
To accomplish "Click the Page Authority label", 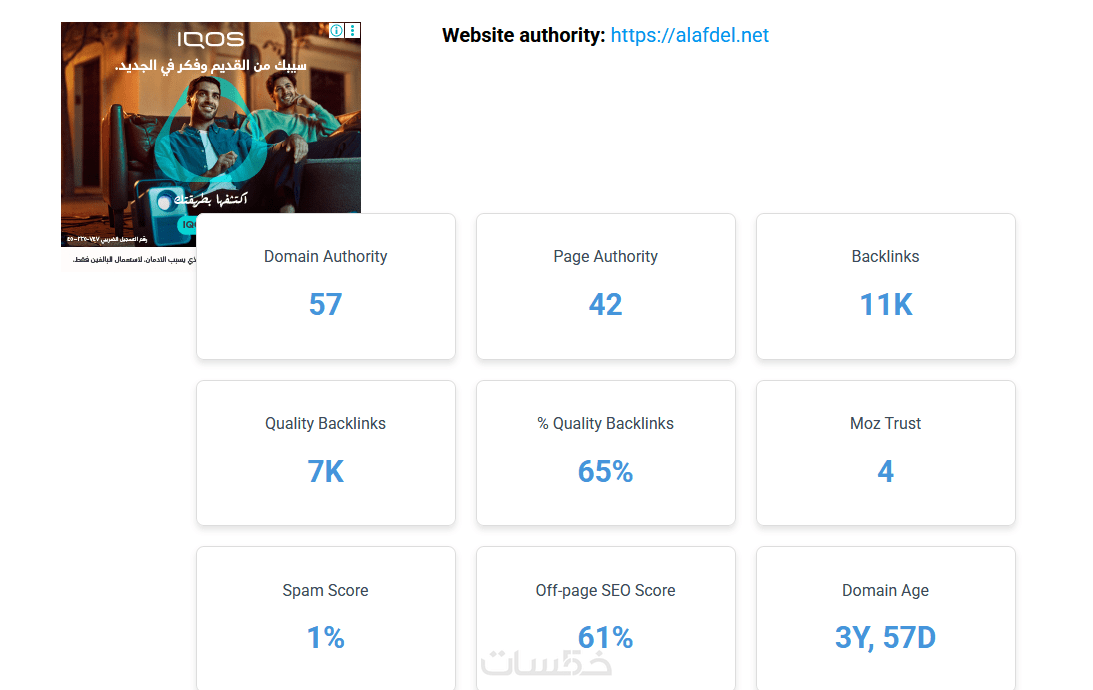I will click(x=606, y=256).
